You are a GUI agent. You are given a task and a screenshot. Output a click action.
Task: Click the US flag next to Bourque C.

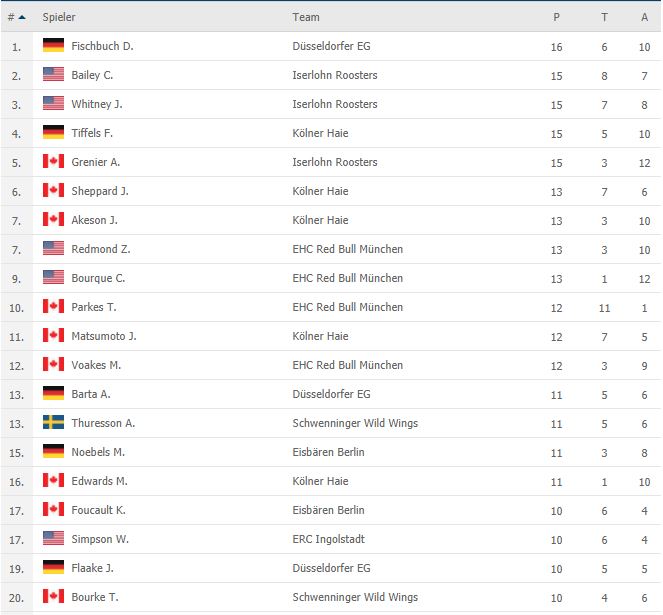pos(53,277)
